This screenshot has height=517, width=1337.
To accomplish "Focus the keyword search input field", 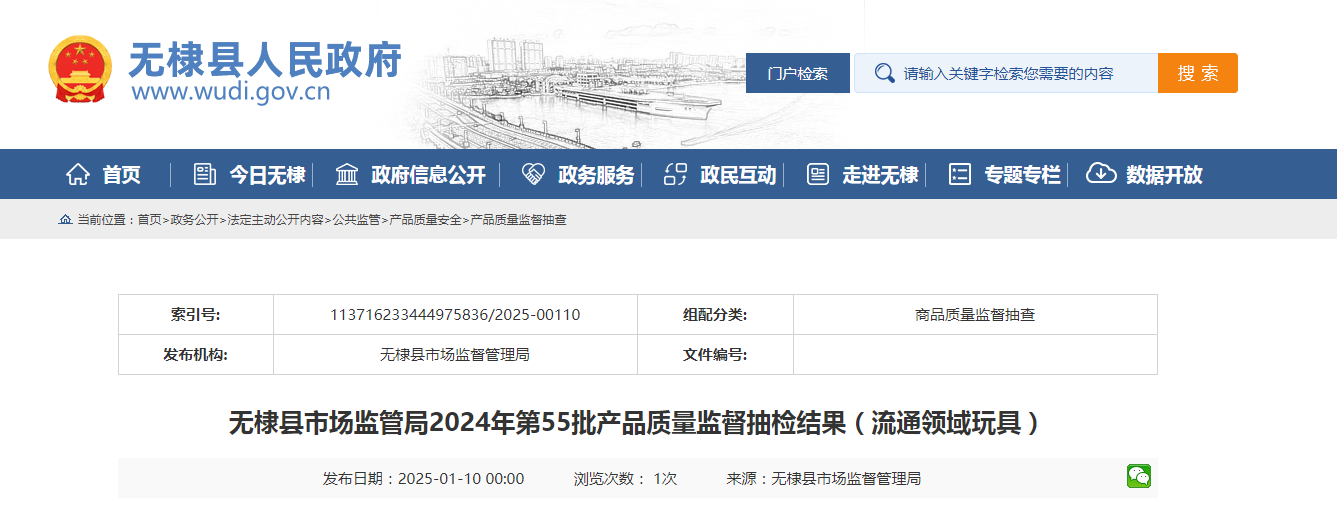I will (x=1006, y=73).
